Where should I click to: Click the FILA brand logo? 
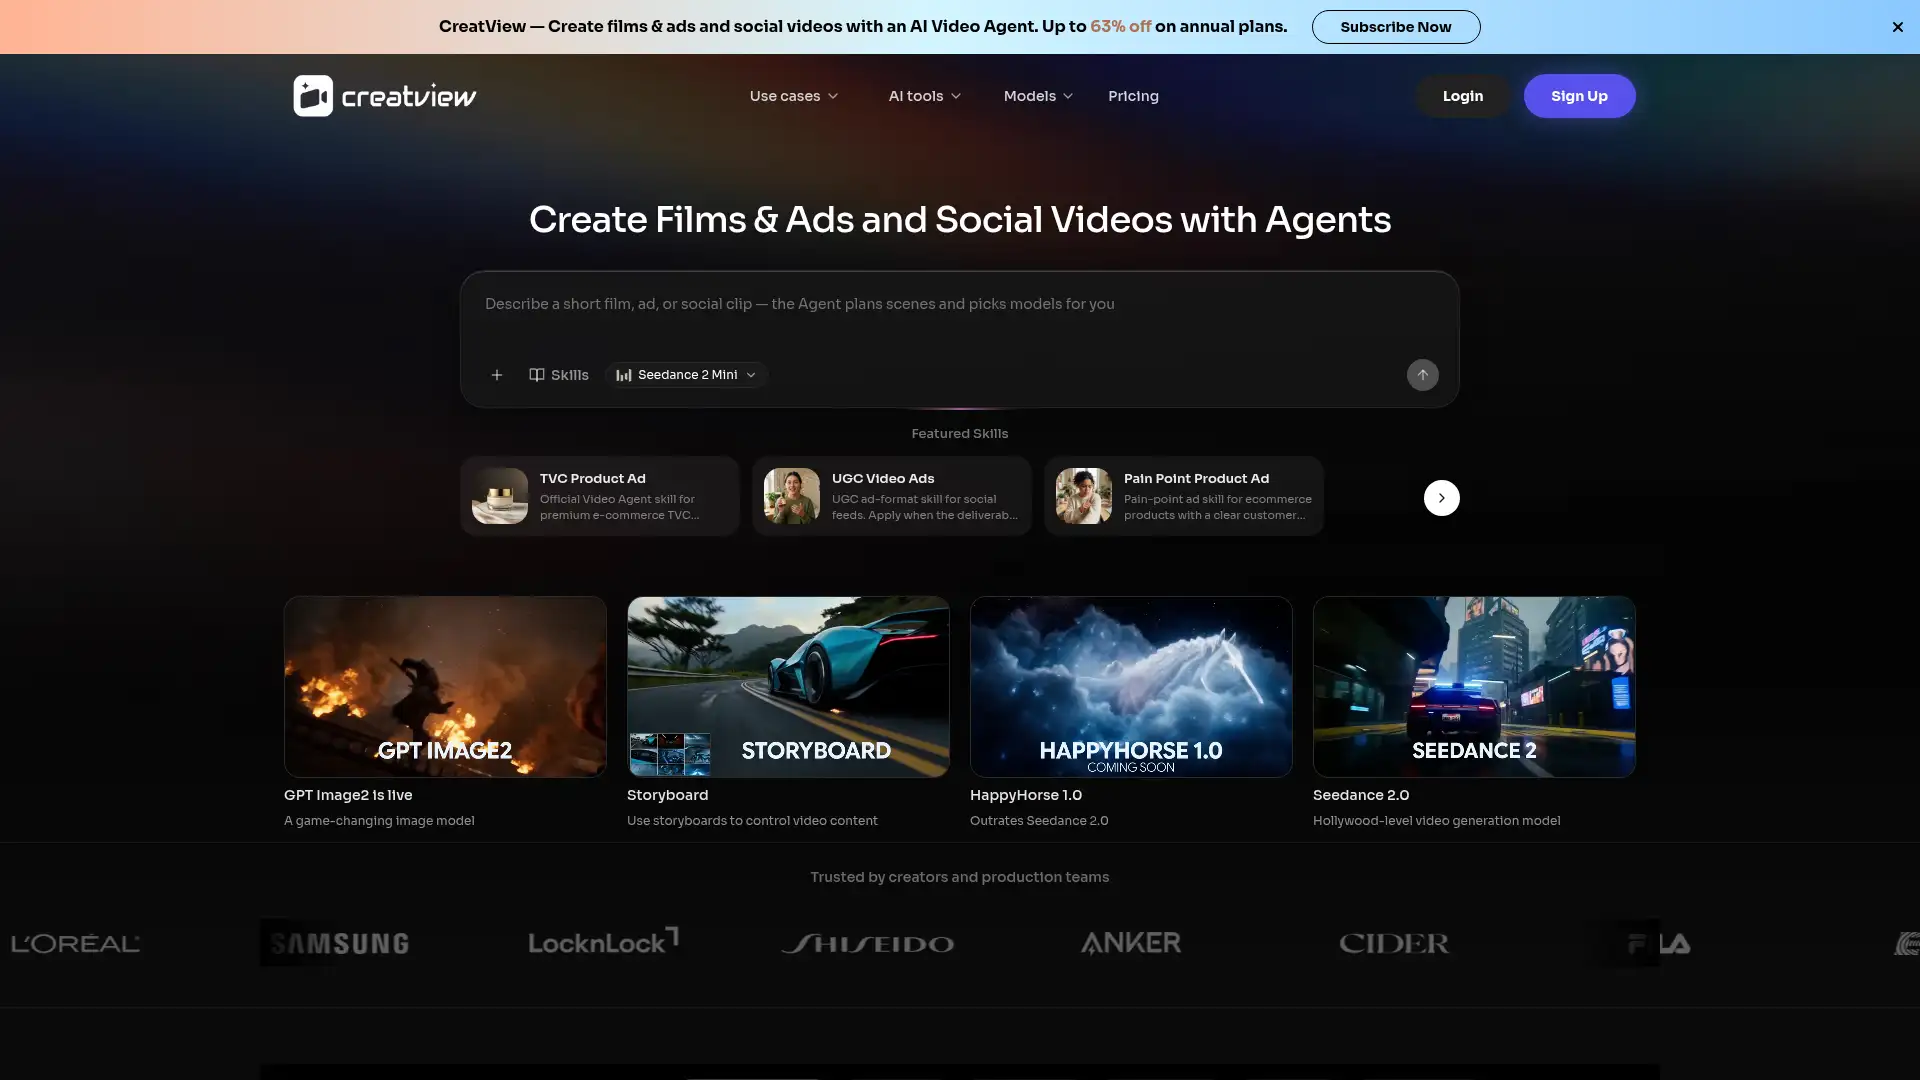coord(1658,943)
